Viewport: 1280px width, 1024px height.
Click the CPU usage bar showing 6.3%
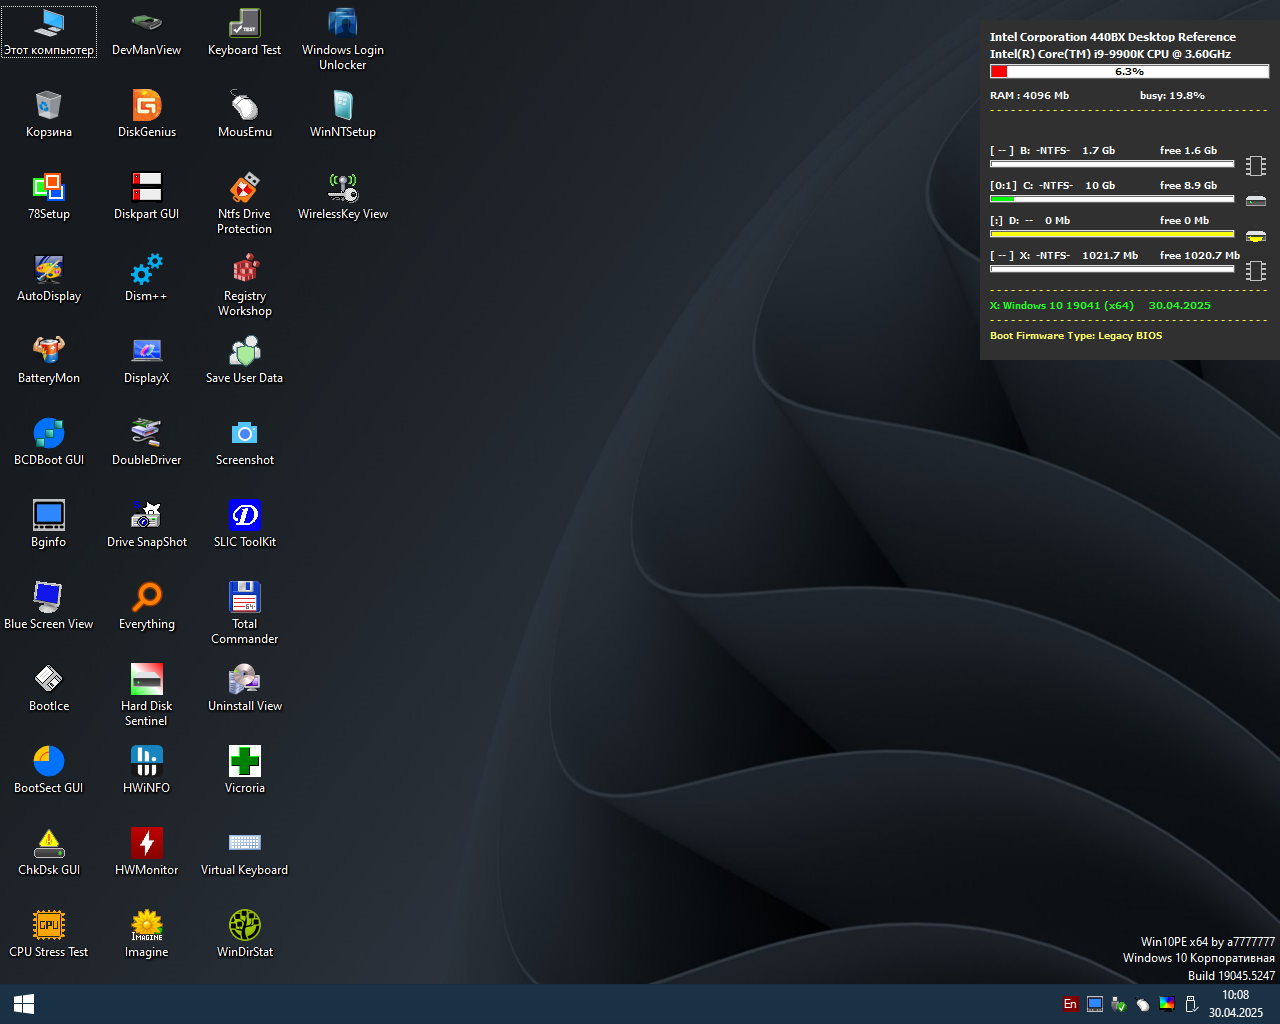[x=1129, y=72]
